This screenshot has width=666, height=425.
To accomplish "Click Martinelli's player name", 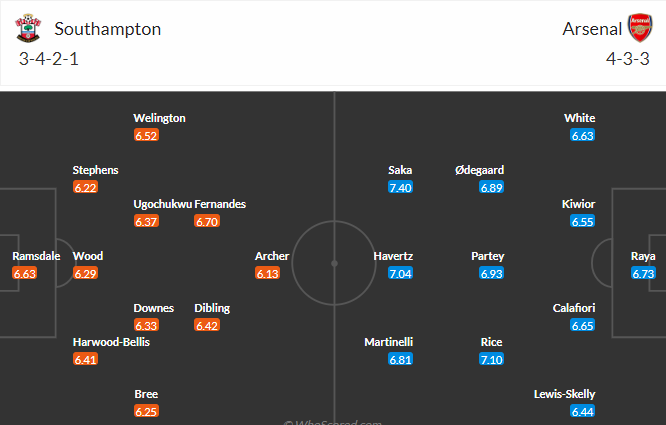I will pos(389,342).
